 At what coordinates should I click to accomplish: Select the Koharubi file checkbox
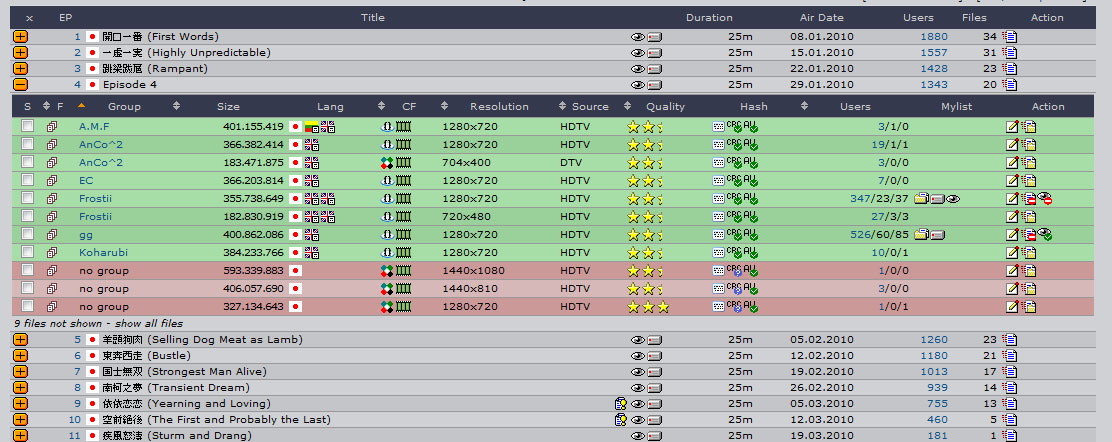(27, 252)
